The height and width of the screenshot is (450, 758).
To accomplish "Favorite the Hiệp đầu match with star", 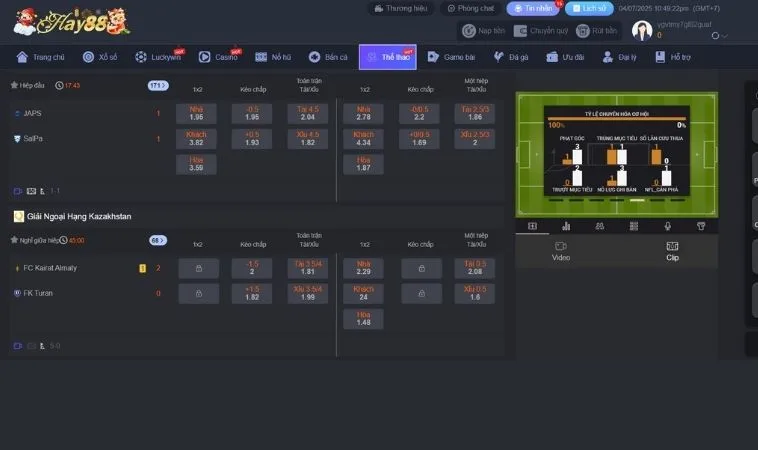I will 14,86.
